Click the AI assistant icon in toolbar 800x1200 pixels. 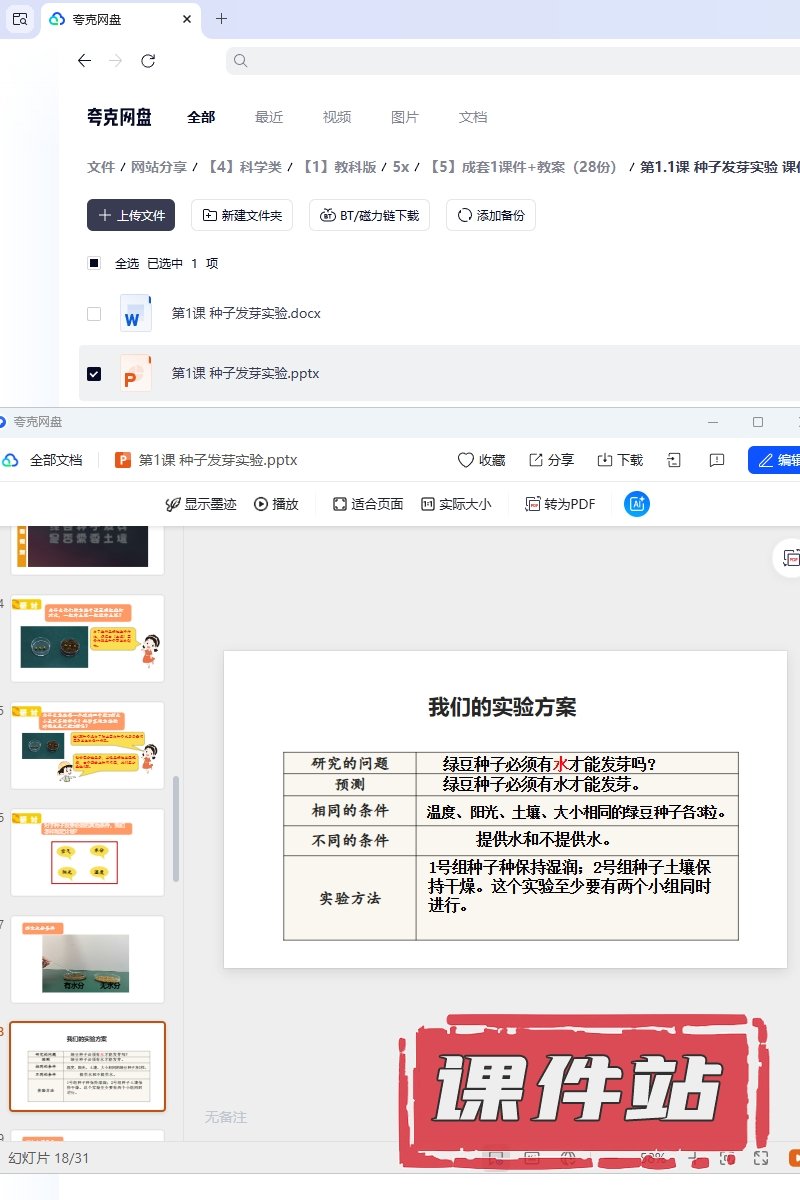point(637,504)
